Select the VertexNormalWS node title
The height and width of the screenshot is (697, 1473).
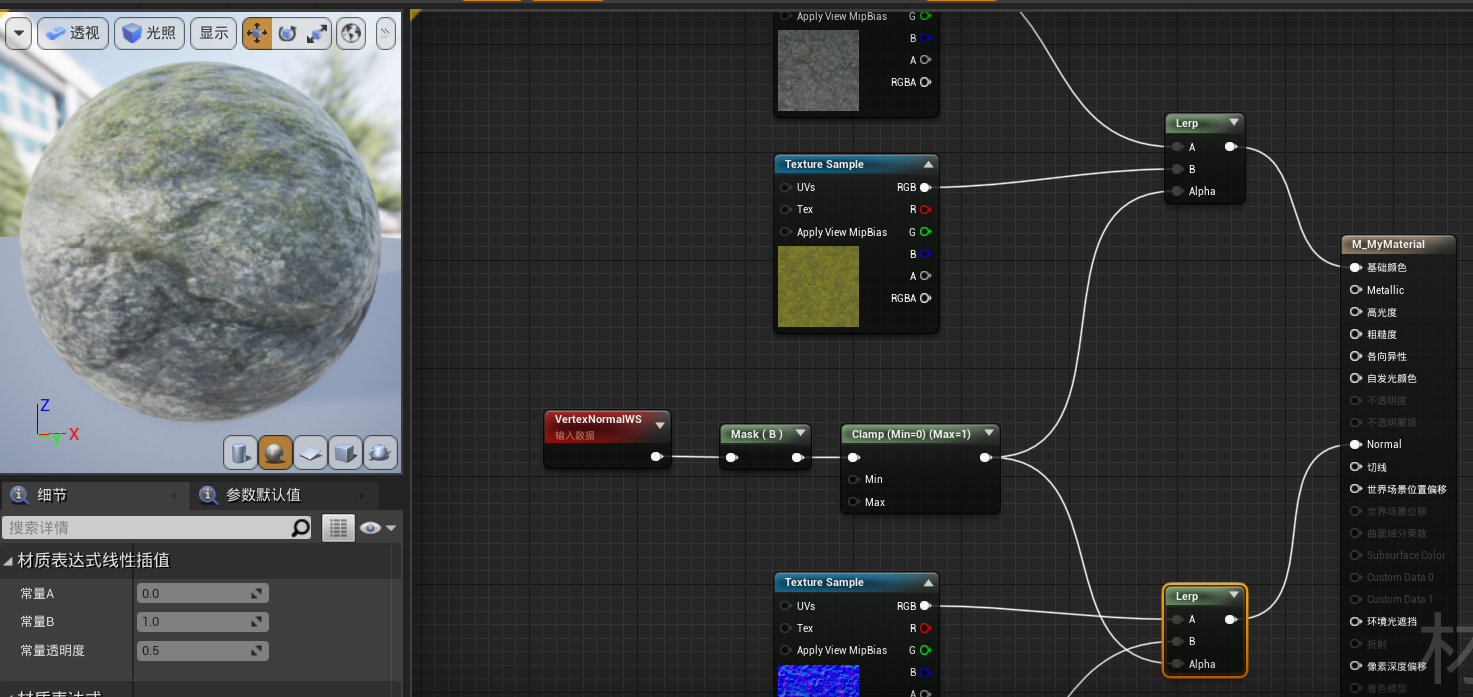[598, 419]
